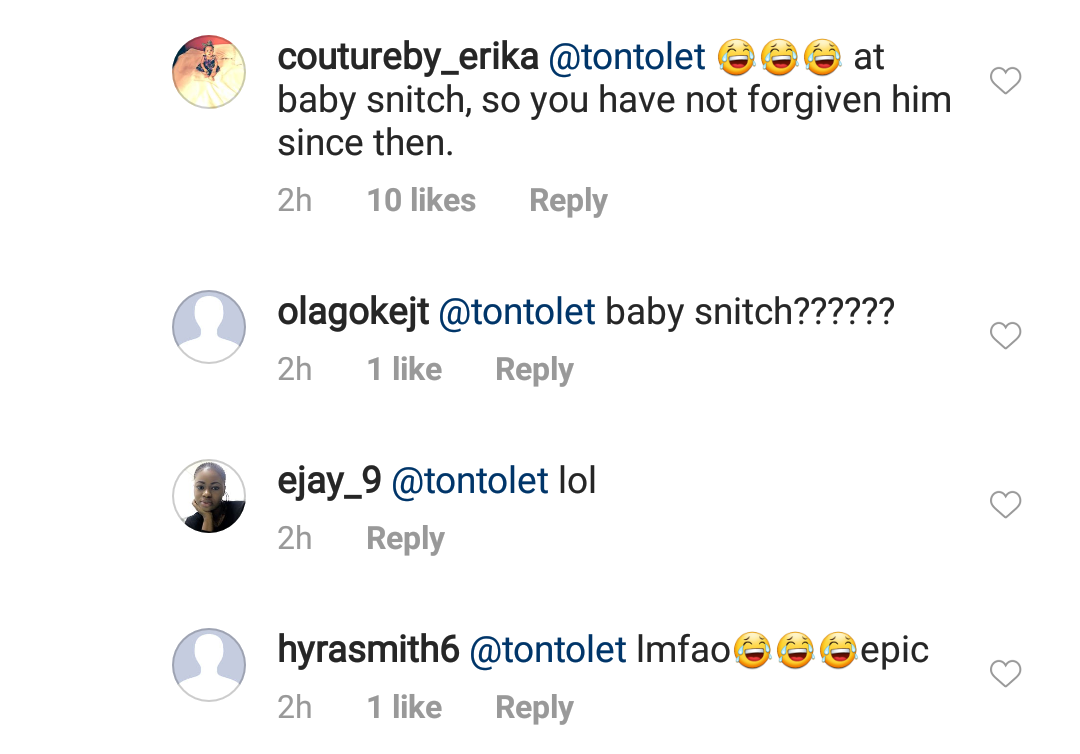Reply to coutureby_erika's comment
This screenshot has width=1080, height=754.
click(568, 201)
